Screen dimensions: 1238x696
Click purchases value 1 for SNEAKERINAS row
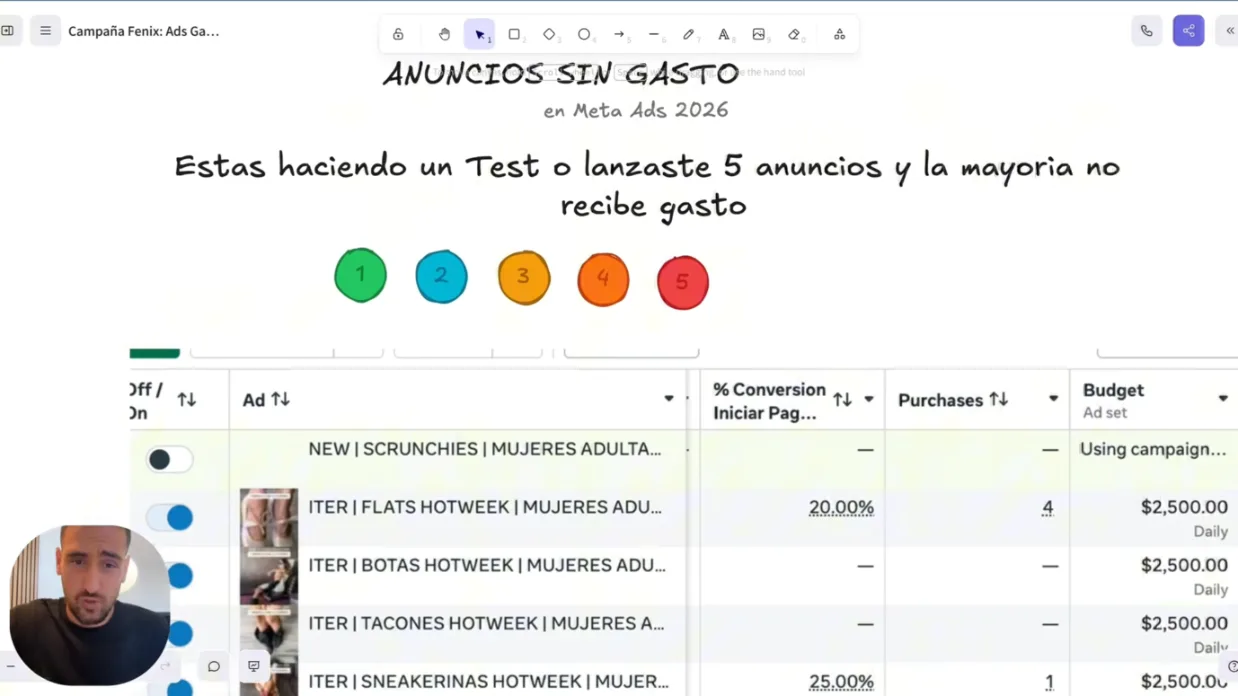1049,682
